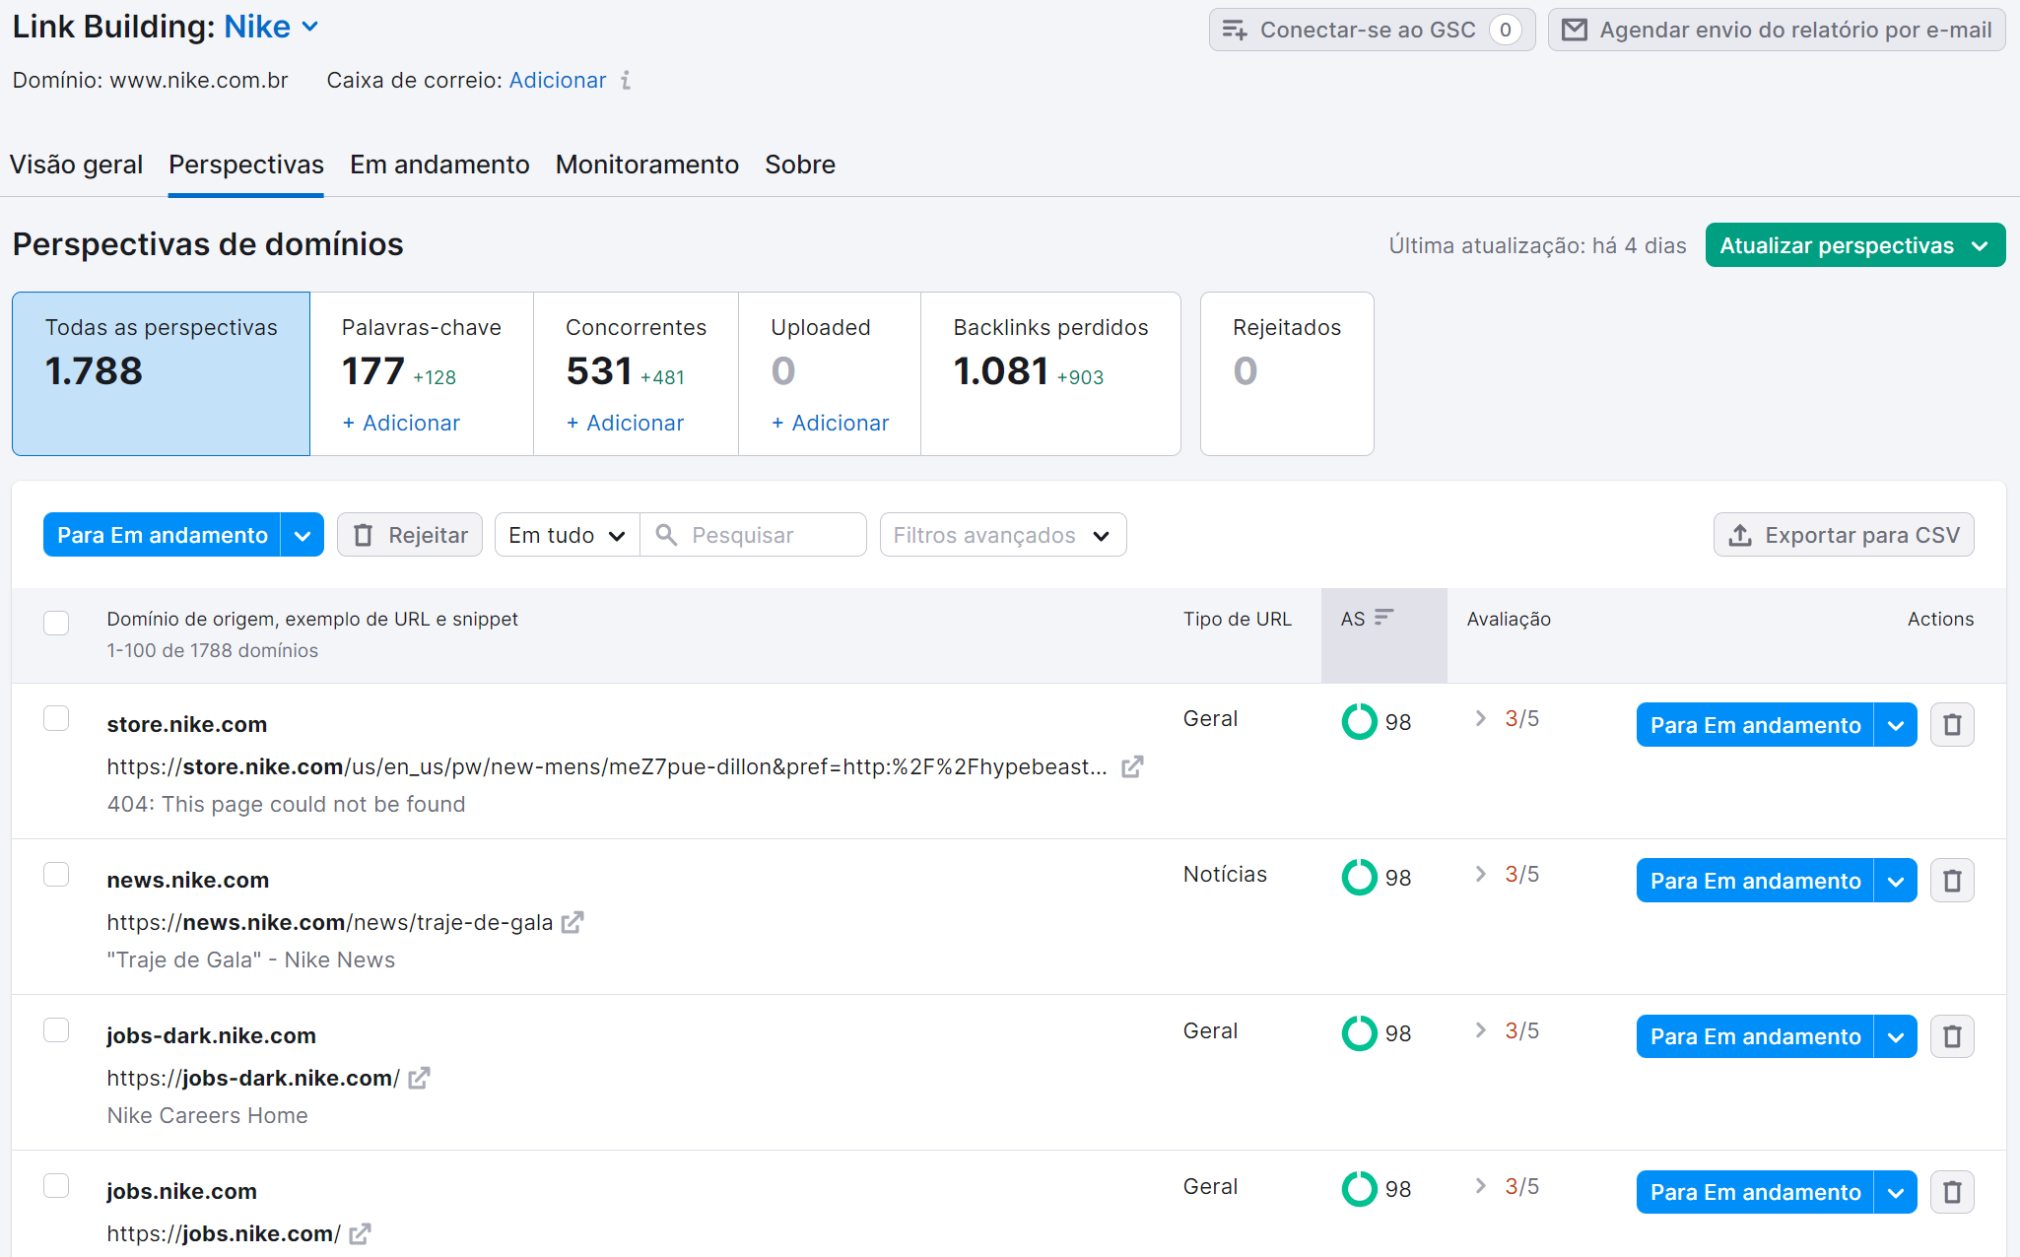
Task: Click + Adicionar under Uploaded
Action: 830,423
